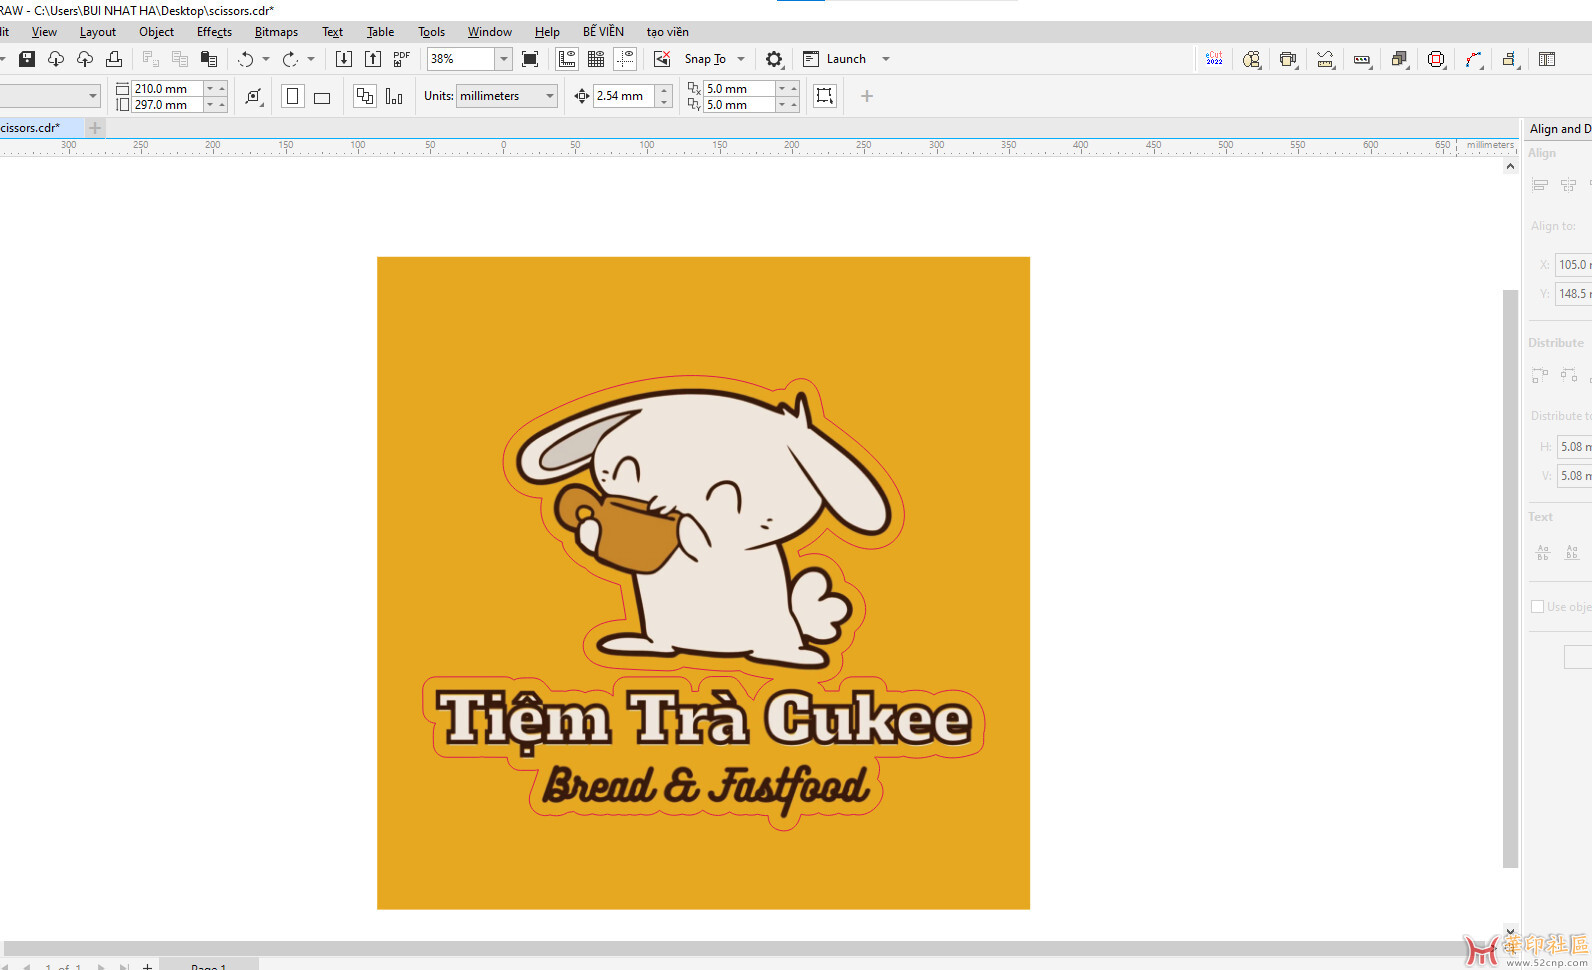Image resolution: width=1592 pixels, height=970 pixels.
Task: Expand the Undo history dropdown arrow
Action: (266, 59)
